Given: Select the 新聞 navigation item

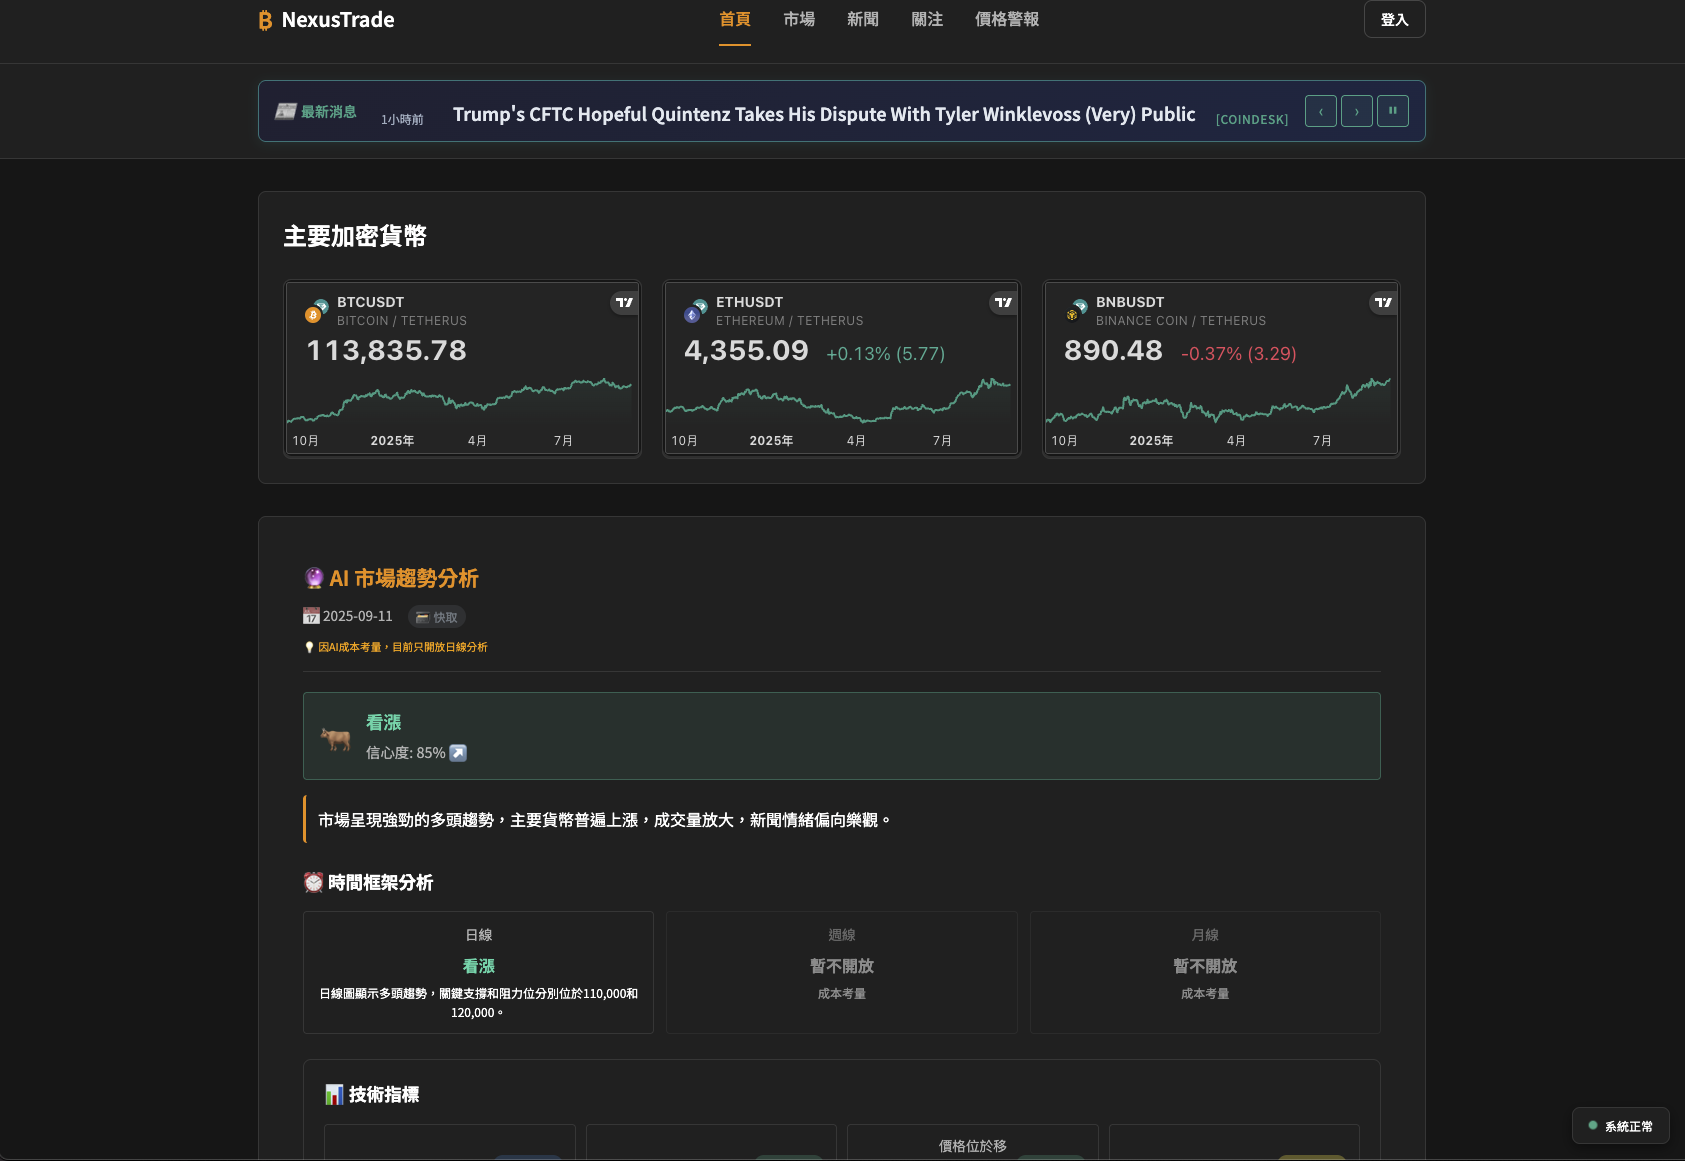Looking at the screenshot, I should (862, 19).
